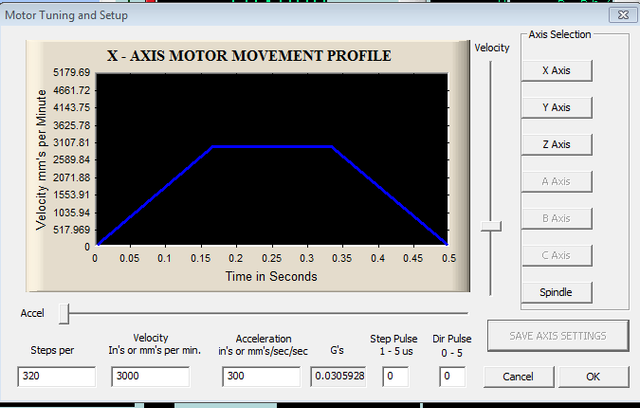
Task: Click the Accel horizontal slider handle
Action: tap(64, 314)
